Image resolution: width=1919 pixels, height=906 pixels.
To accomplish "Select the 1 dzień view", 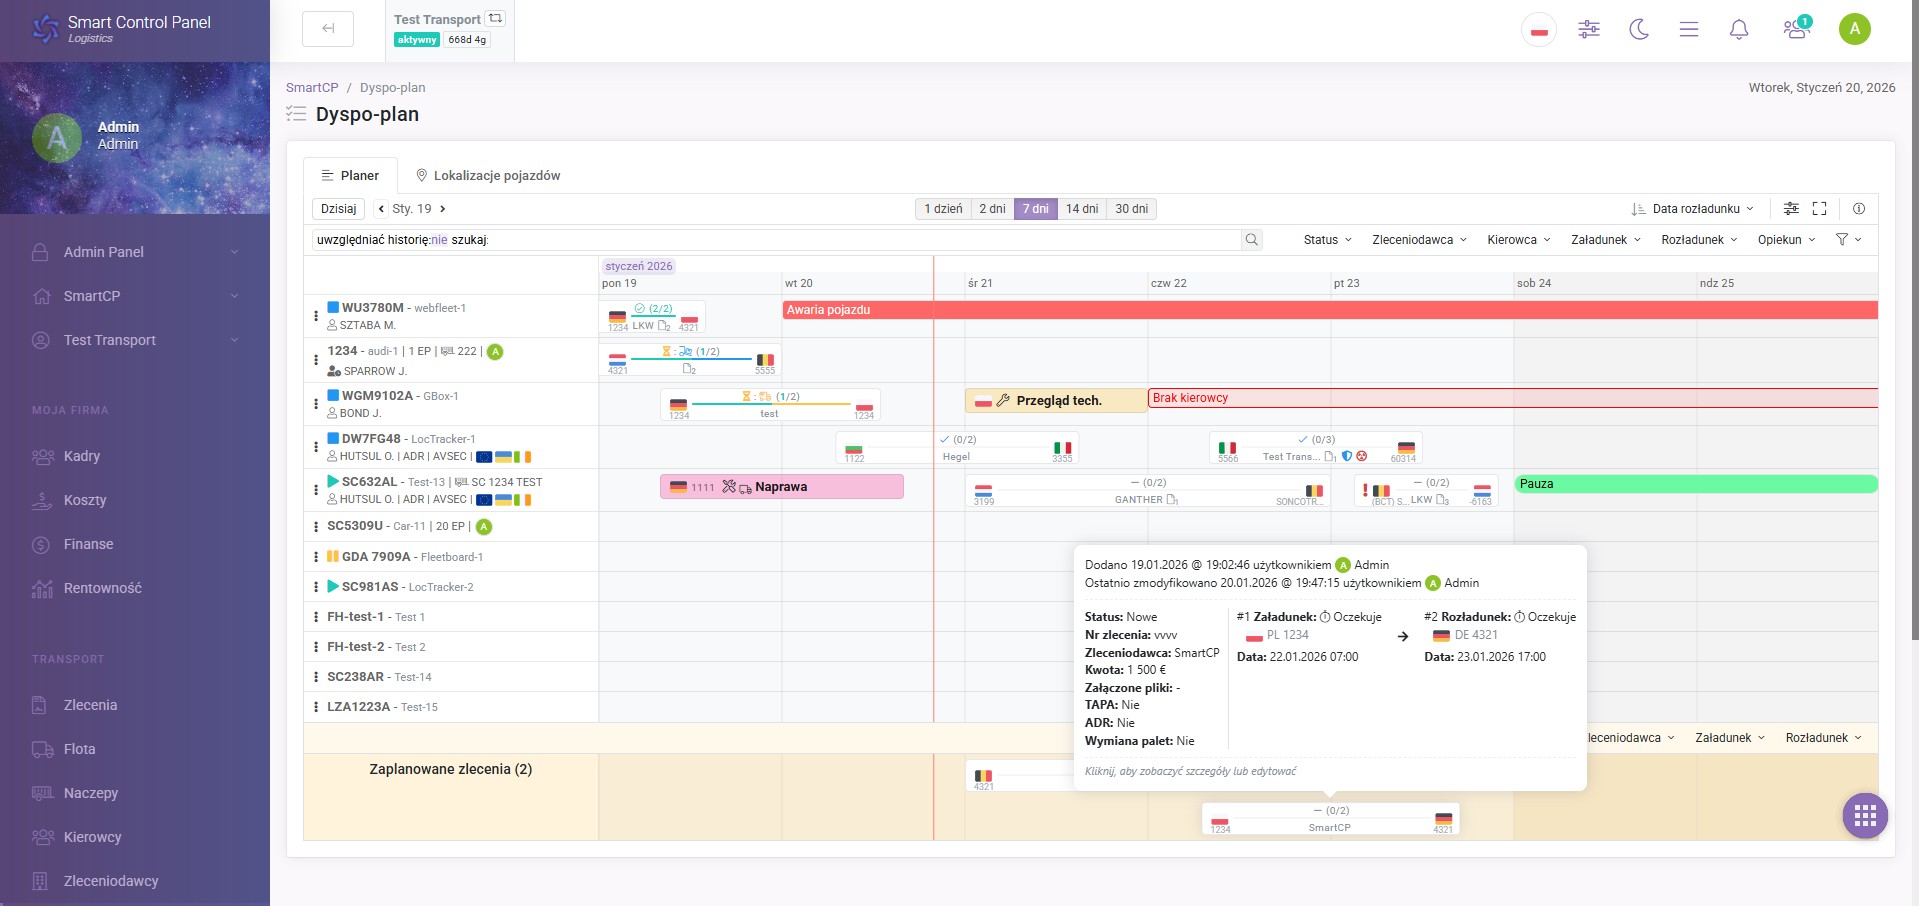I will point(943,209).
